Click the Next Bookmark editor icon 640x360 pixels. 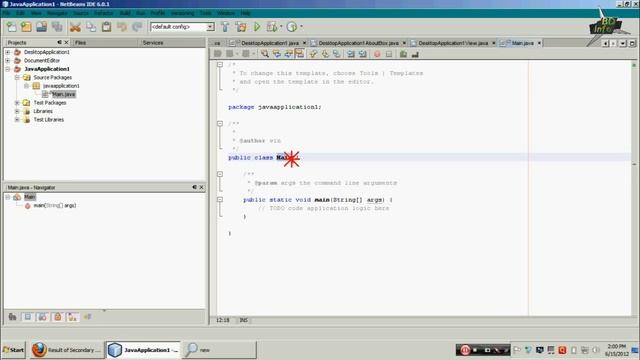[x=325, y=54]
